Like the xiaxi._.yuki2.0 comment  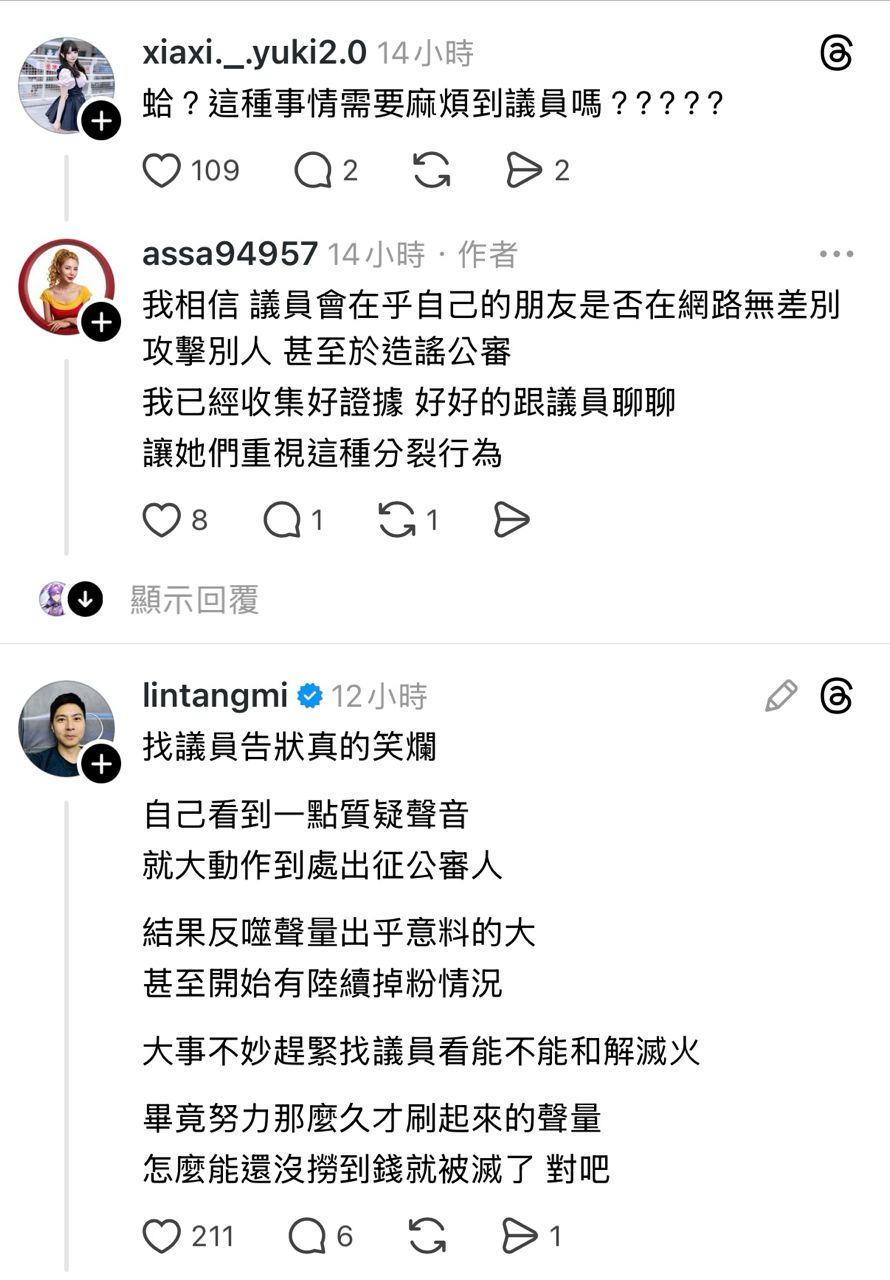(x=162, y=171)
